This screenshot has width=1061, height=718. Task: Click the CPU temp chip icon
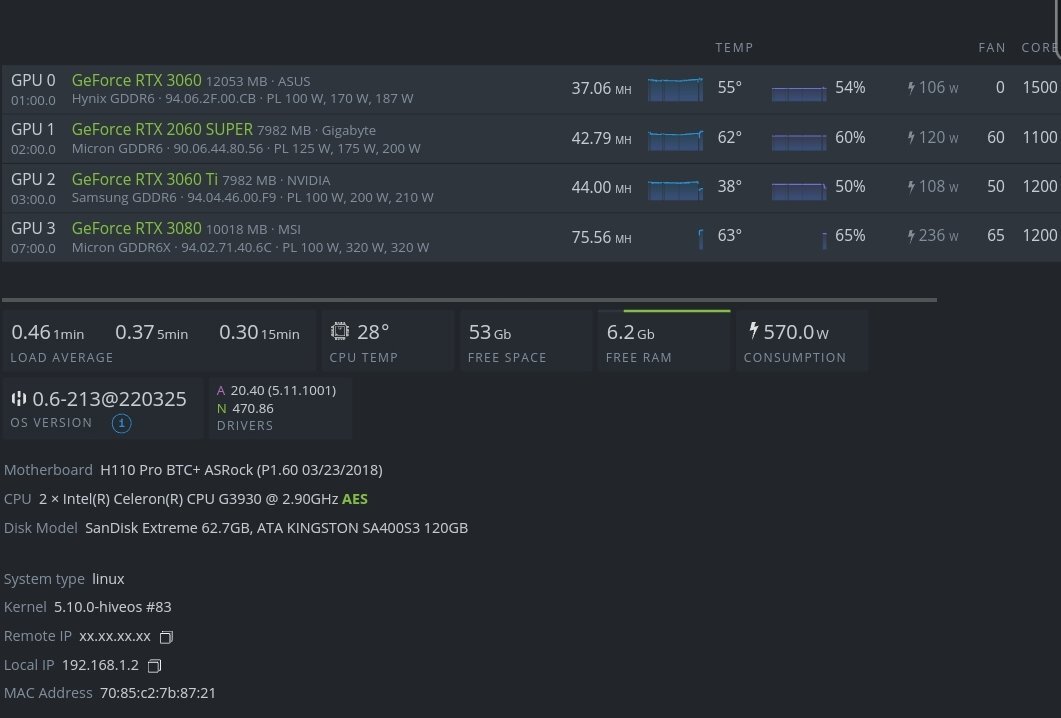pos(340,331)
